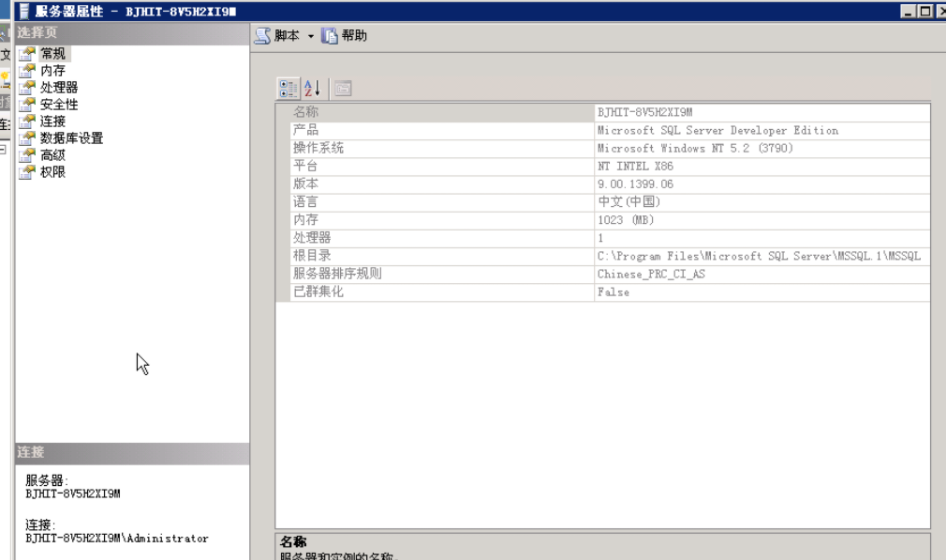Click the 选择页 panel header
The height and width of the screenshot is (560, 946).
pos(132,33)
